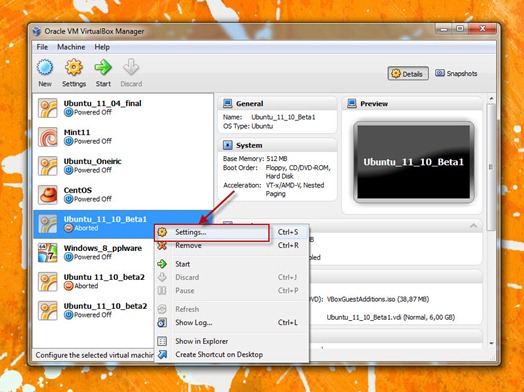Click the VBoxGuestAdditions.iso storage entry
The height and width of the screenshot is (392, 524).
tap(378, 299)
